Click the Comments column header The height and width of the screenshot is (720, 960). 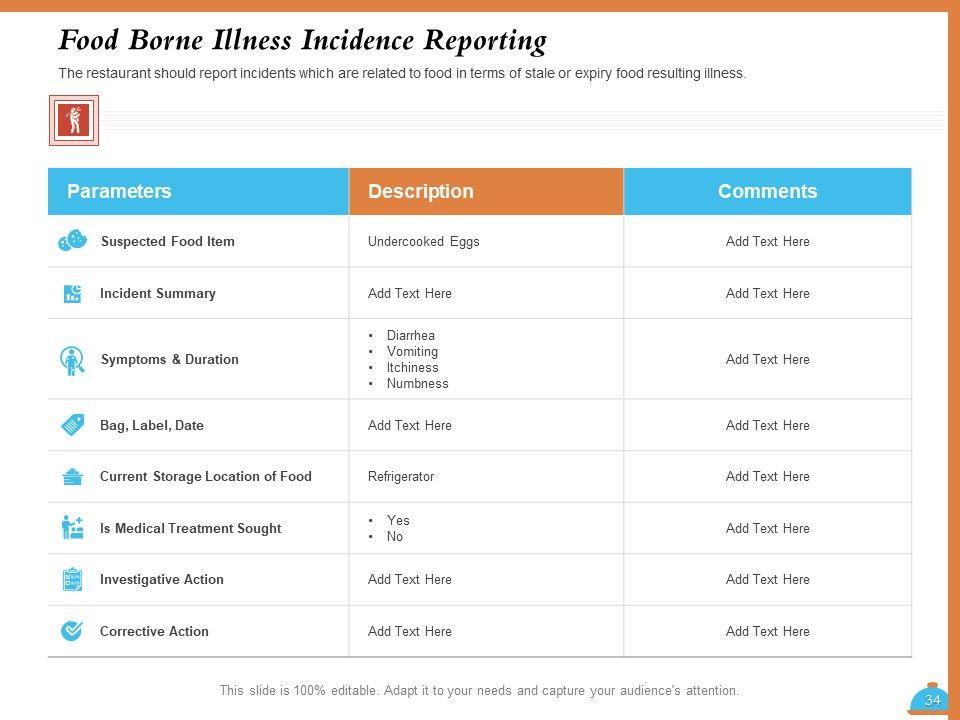pos(767,191)
